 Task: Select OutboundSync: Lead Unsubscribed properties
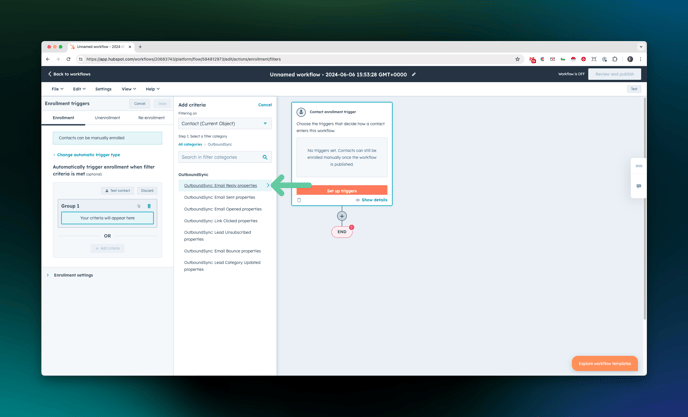(x=218, y=236)
